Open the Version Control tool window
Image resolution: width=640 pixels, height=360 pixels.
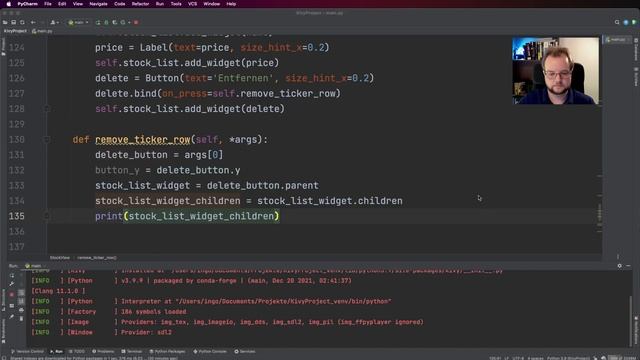click(27, 351)
